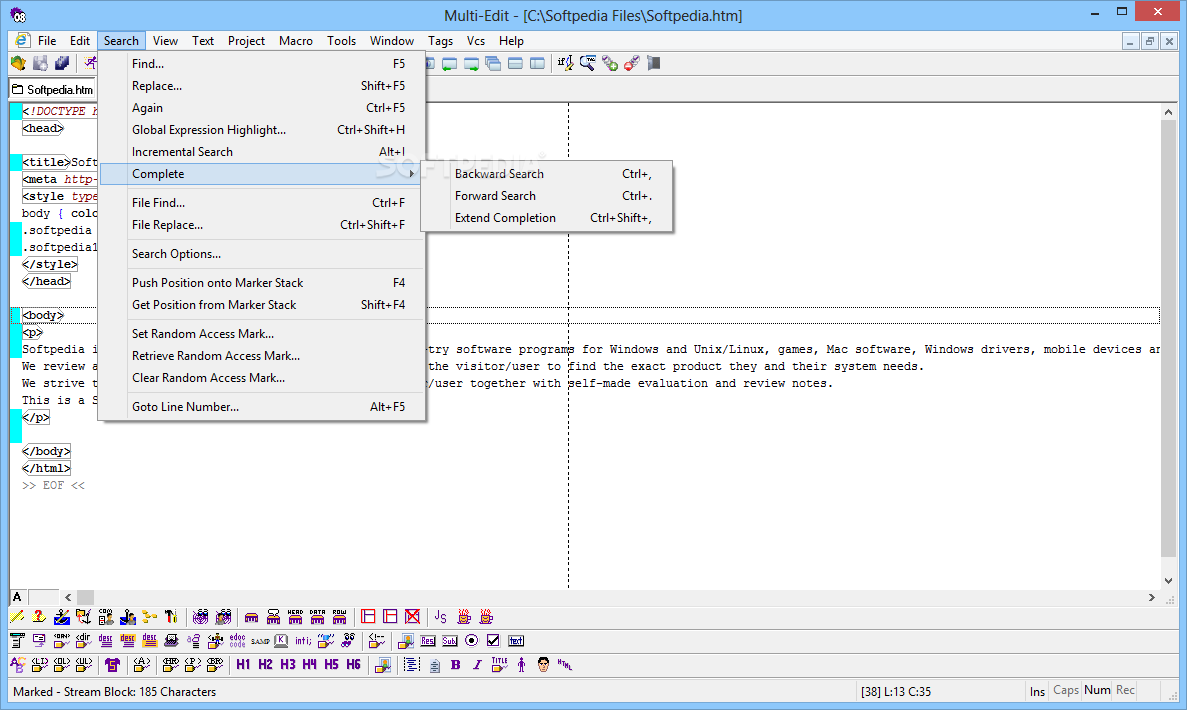This screenshot has width=1187, height=710.
Task: Insert table HEAD tag icon
Action: click(295, 617)
